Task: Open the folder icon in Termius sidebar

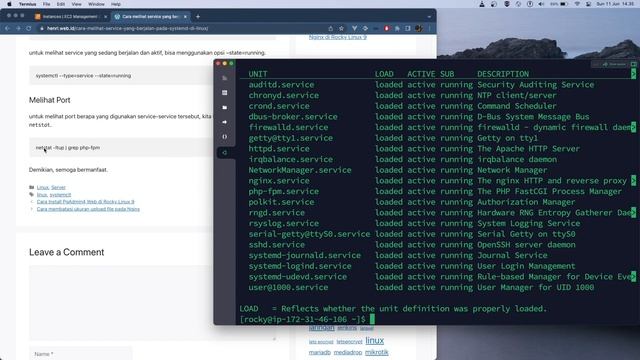Action: click(224, 107)
